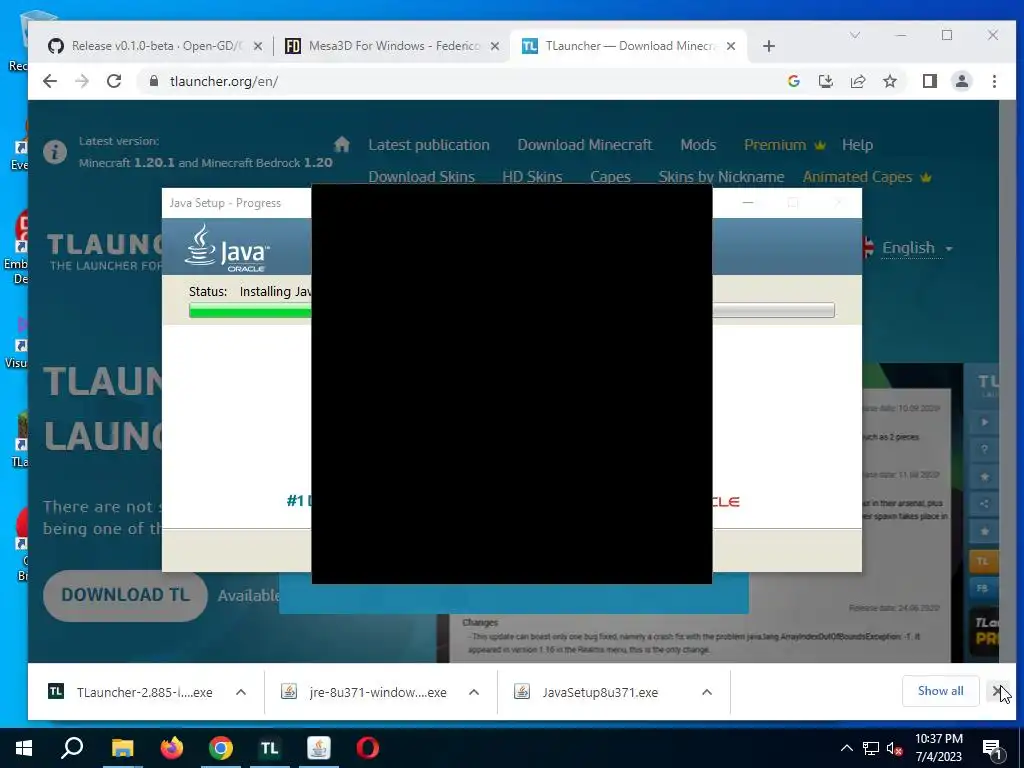Open the Chrome side panel
Viewport: 1024px width, 768px height.
pyautogui.click(x=929, y=81)
